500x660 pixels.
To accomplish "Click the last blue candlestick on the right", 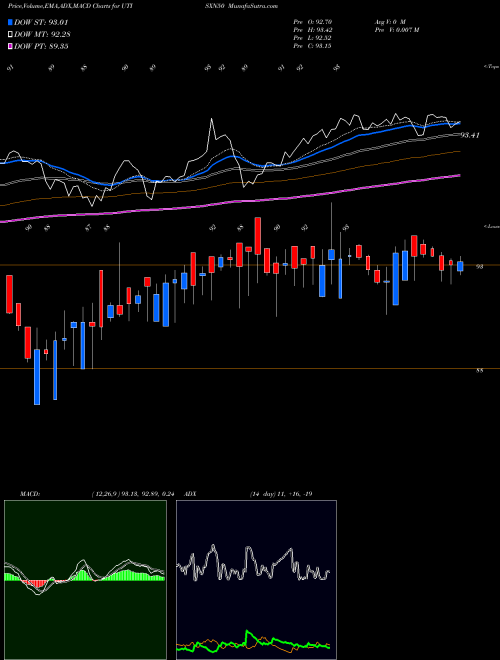I will point(460,266).
